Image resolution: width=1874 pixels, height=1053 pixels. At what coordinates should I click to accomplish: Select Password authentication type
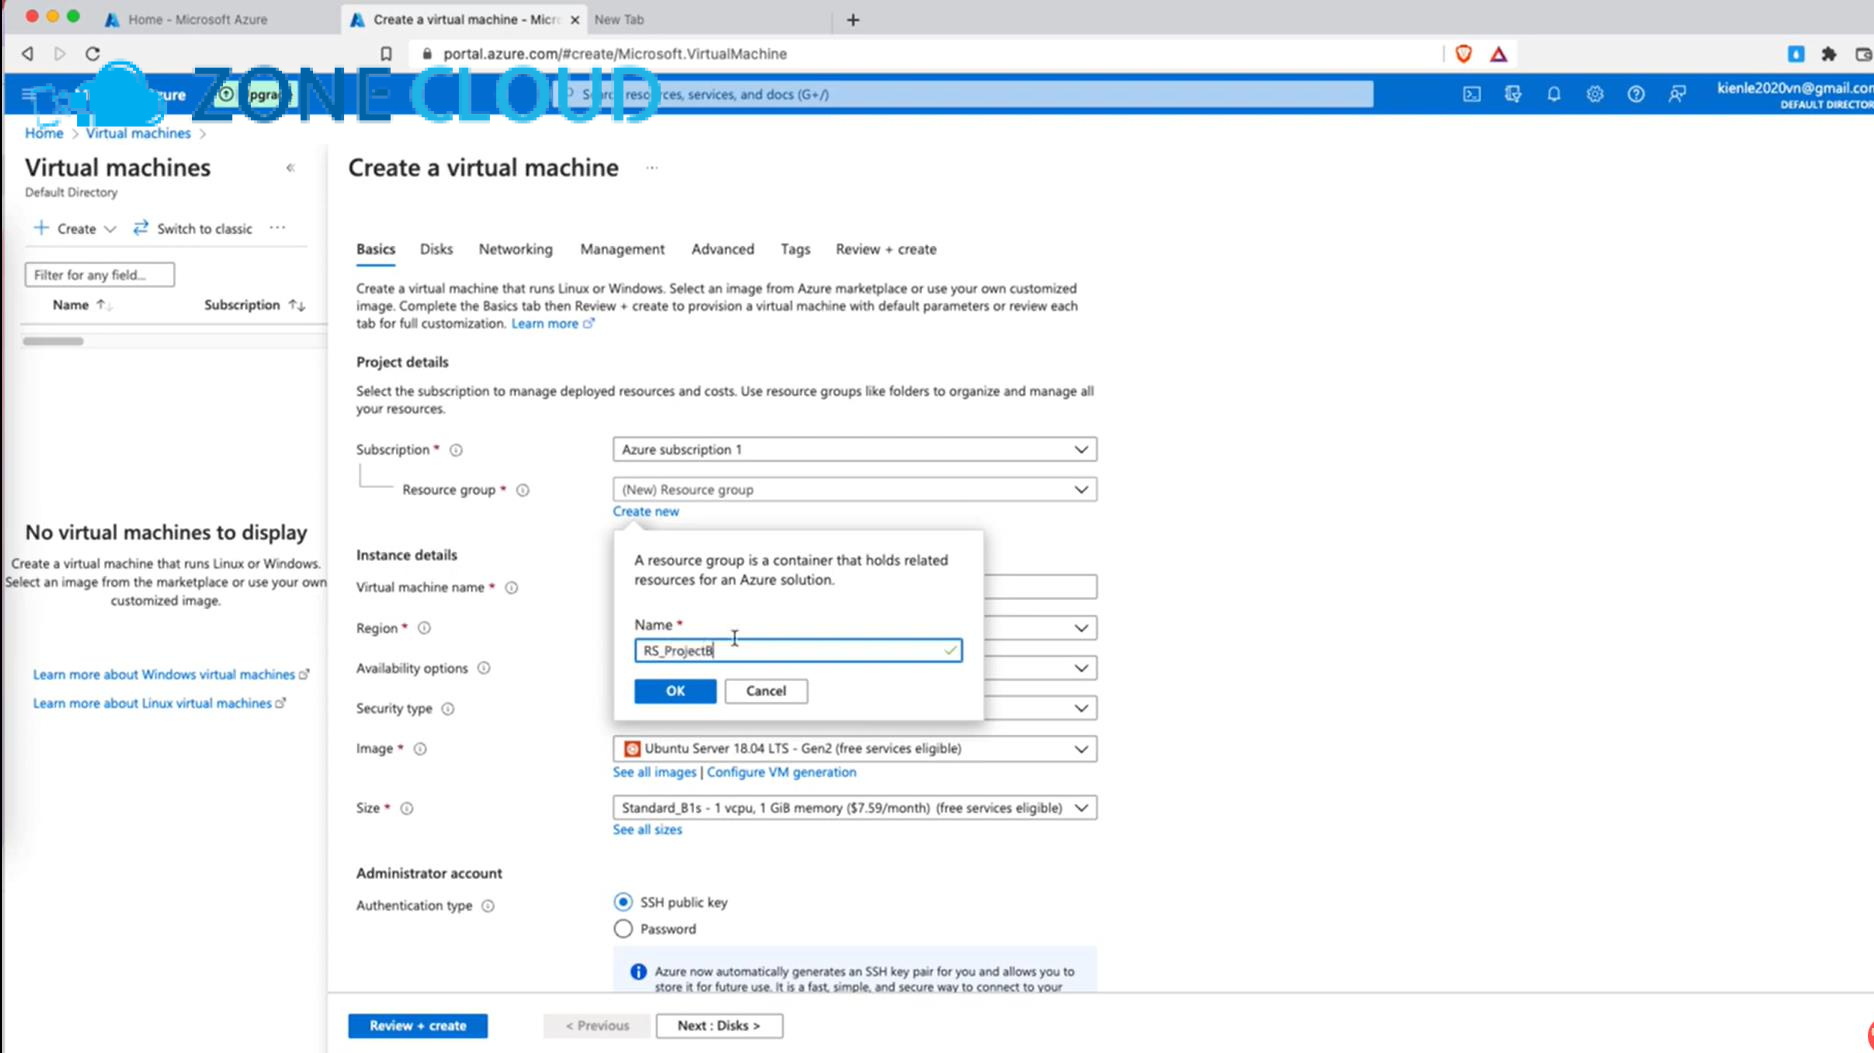click(x=623, y=929)
